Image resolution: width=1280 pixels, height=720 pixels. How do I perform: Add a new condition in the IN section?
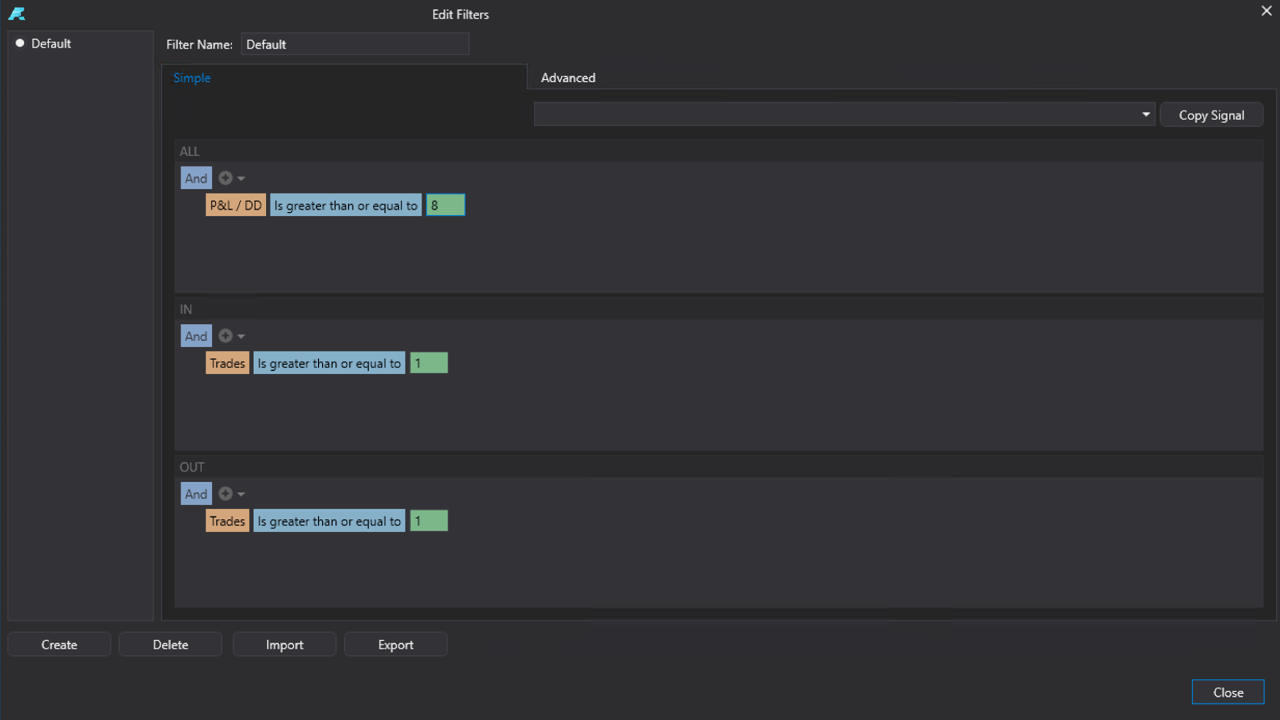coord(225,335)
